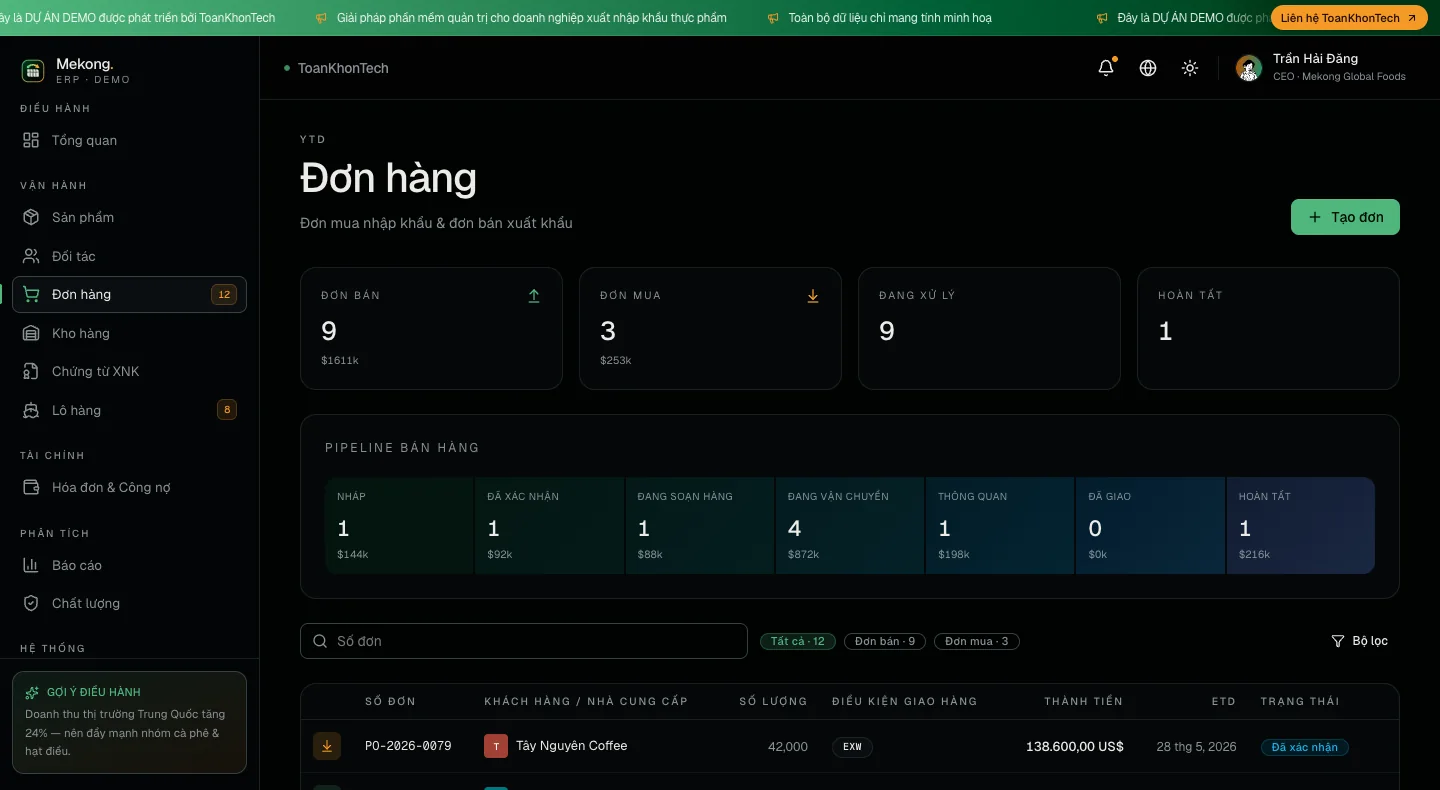This screenshot has width=1440, height=790.
Task: Click the Mekong ERP logo icon
Action: pyautogui.click(x=33, y=70)
